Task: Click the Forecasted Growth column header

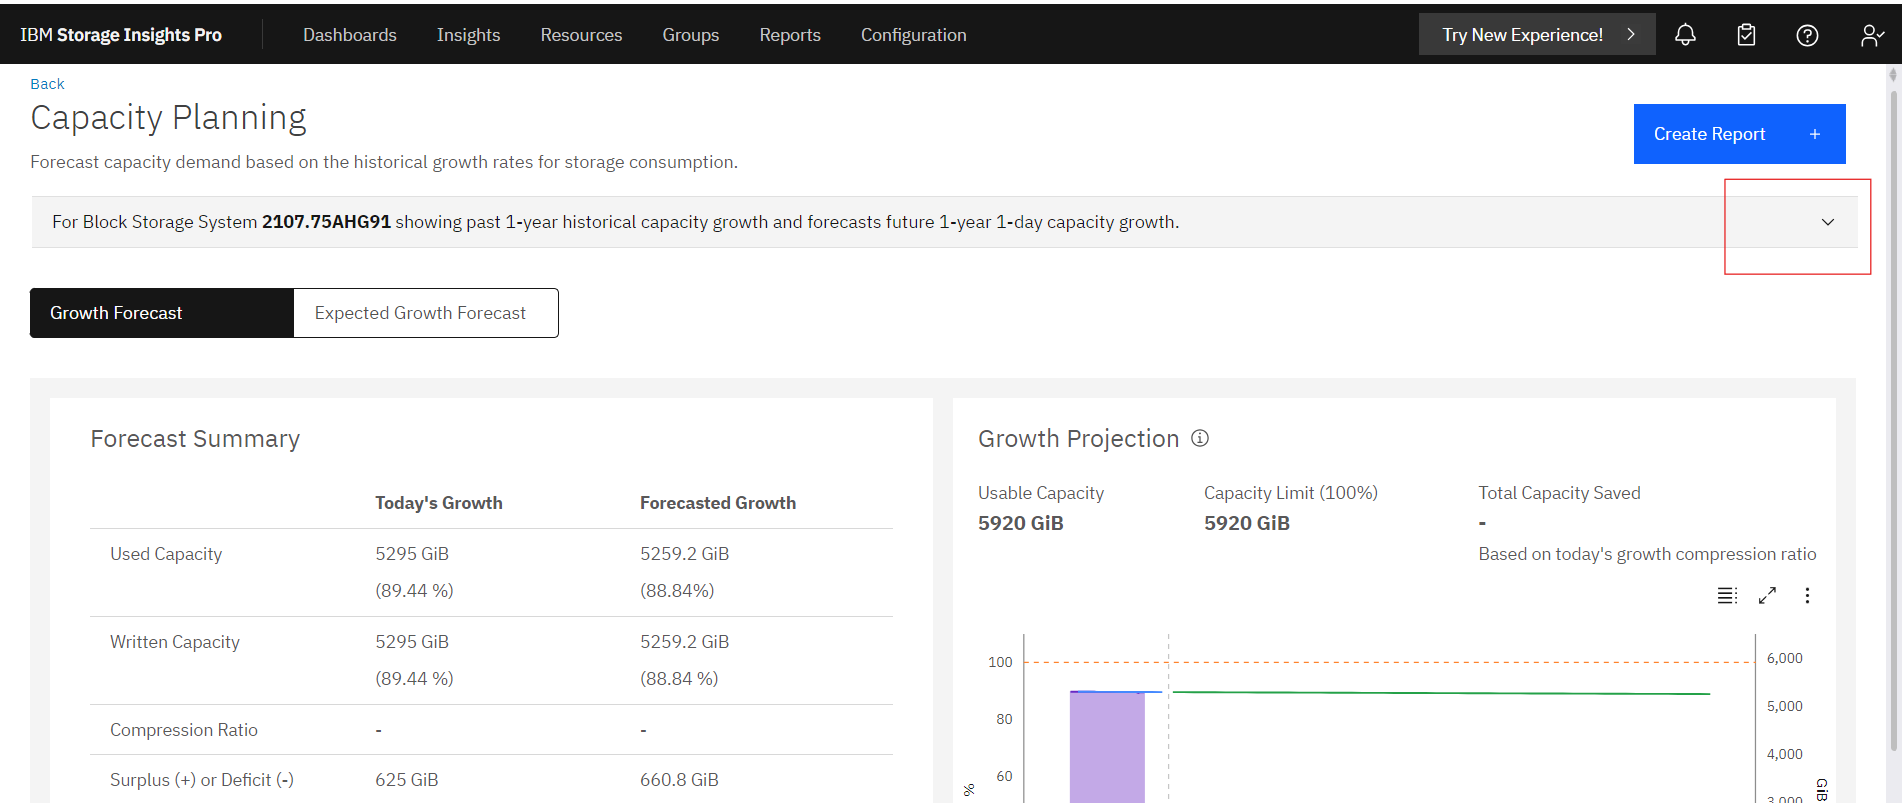Action: click(x=718, y=503)
